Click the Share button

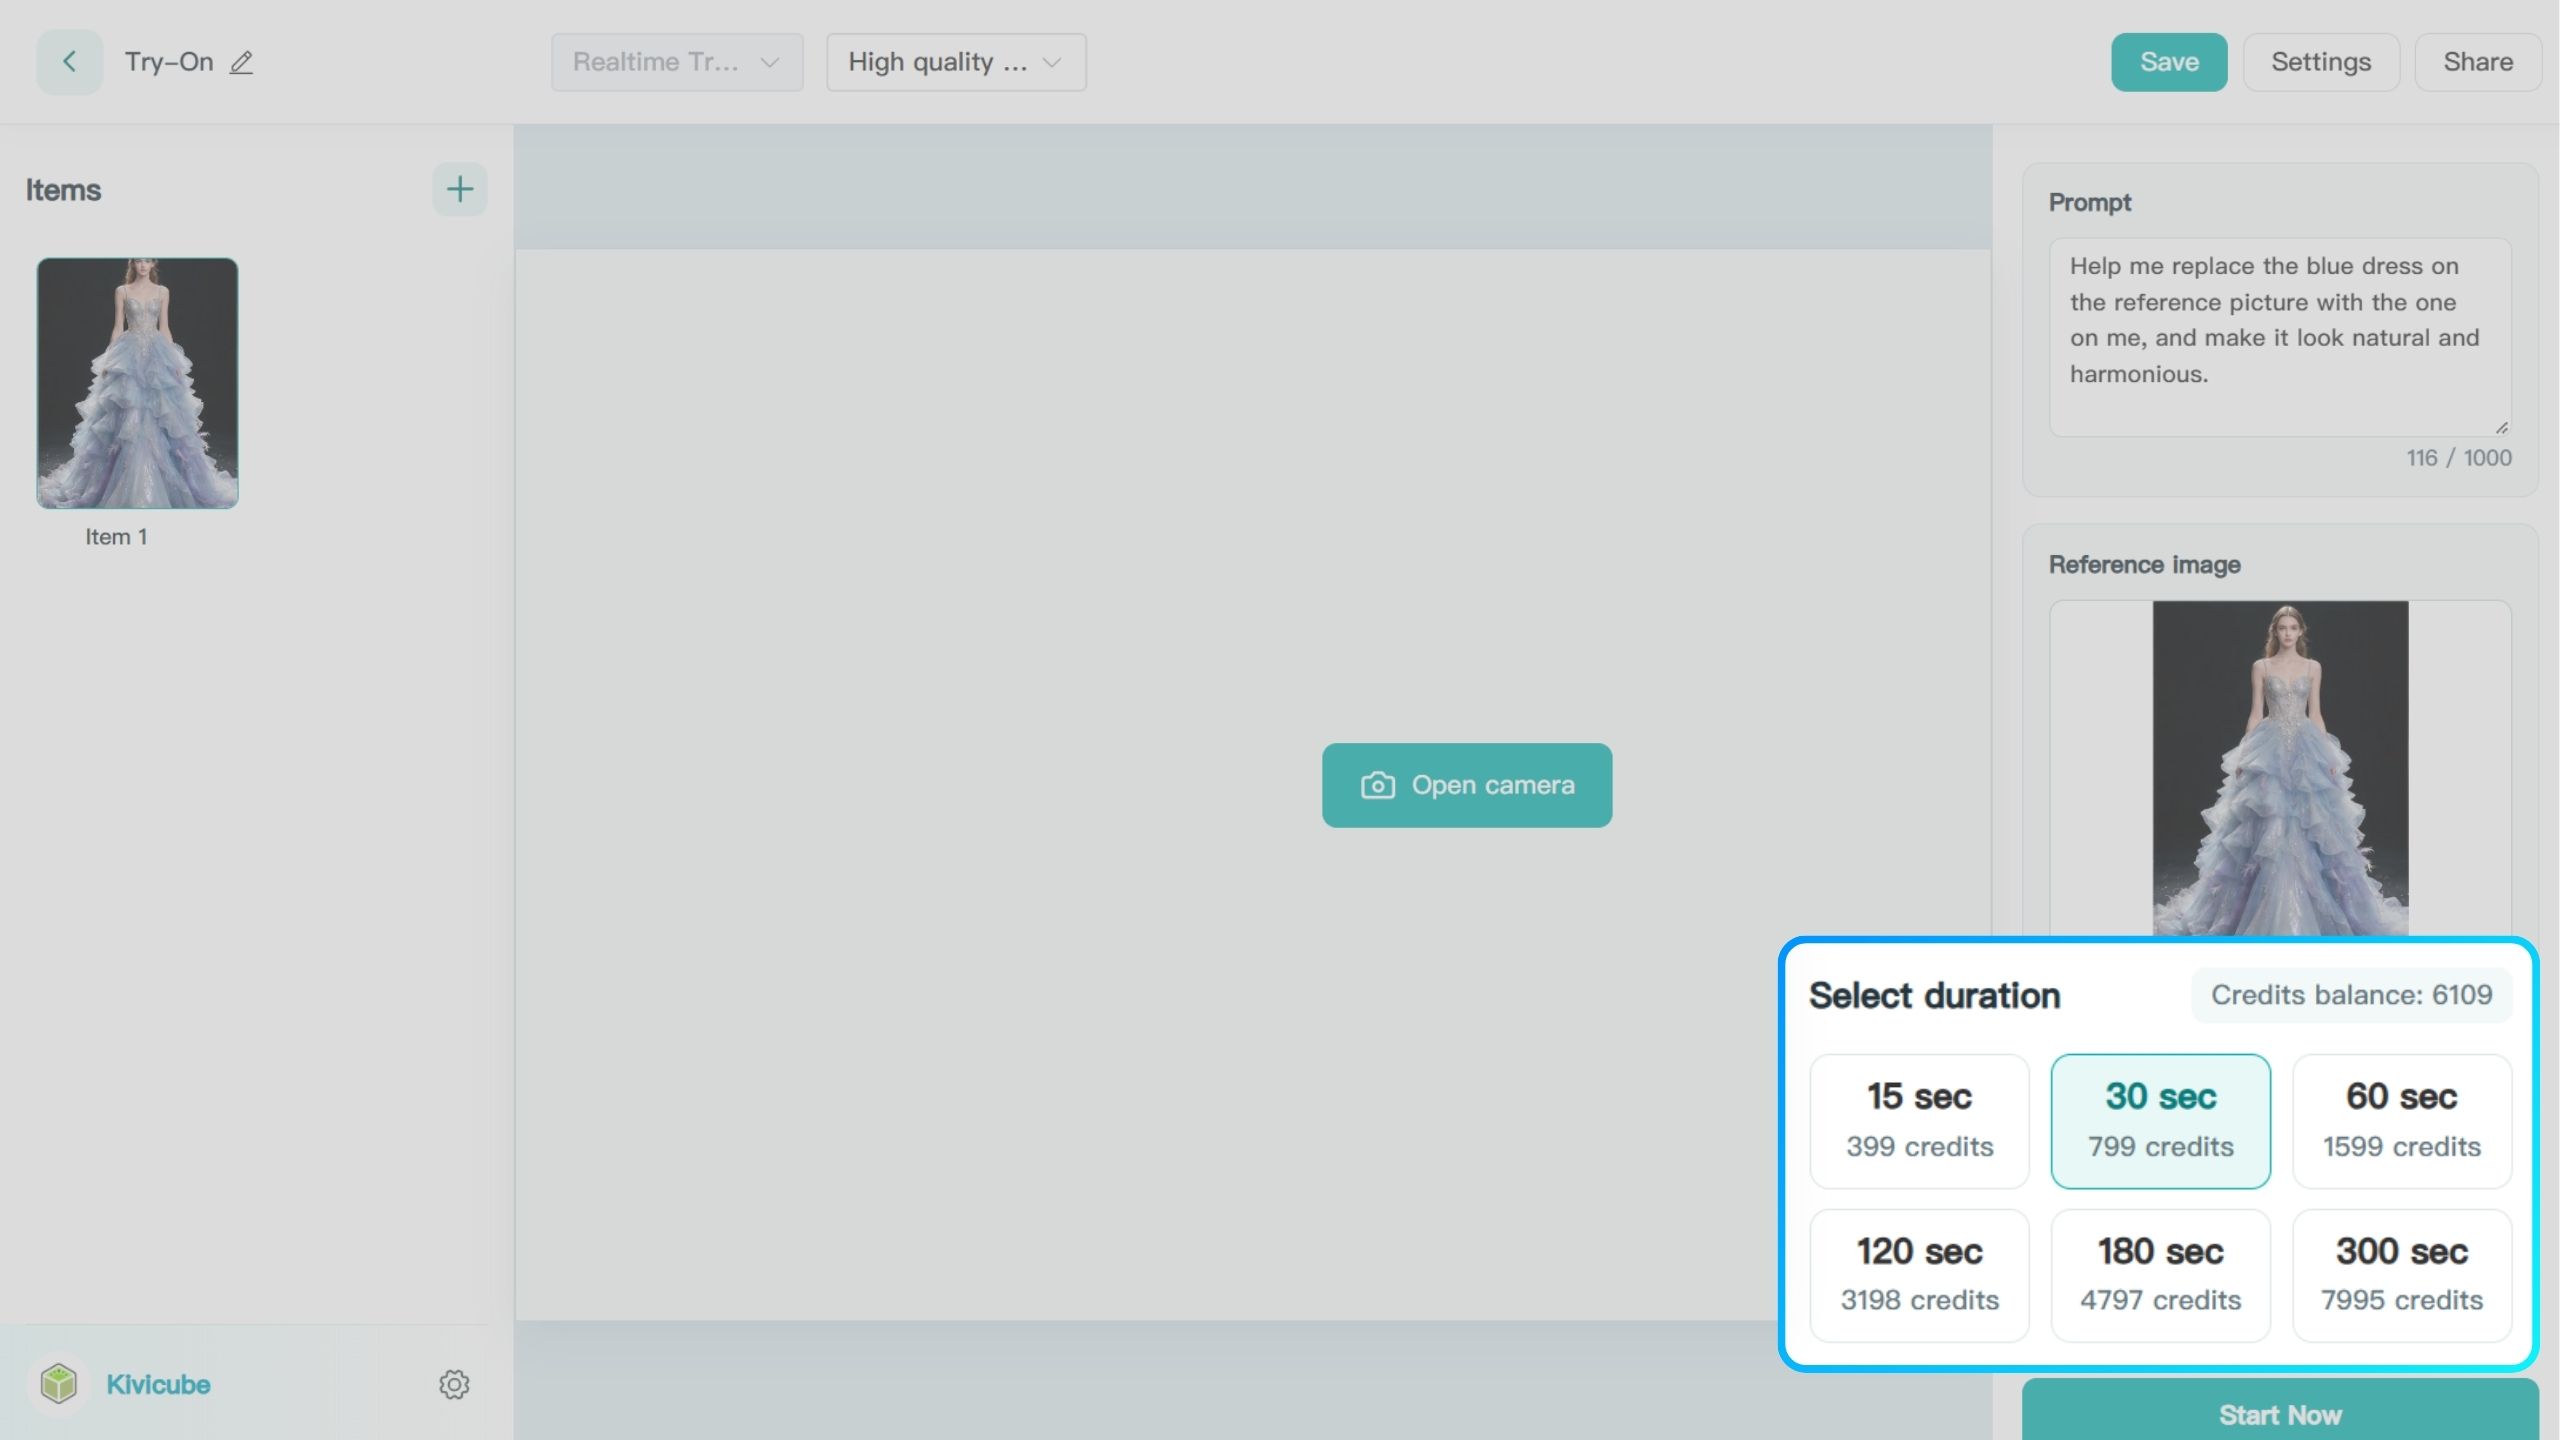click(2478, 62)
